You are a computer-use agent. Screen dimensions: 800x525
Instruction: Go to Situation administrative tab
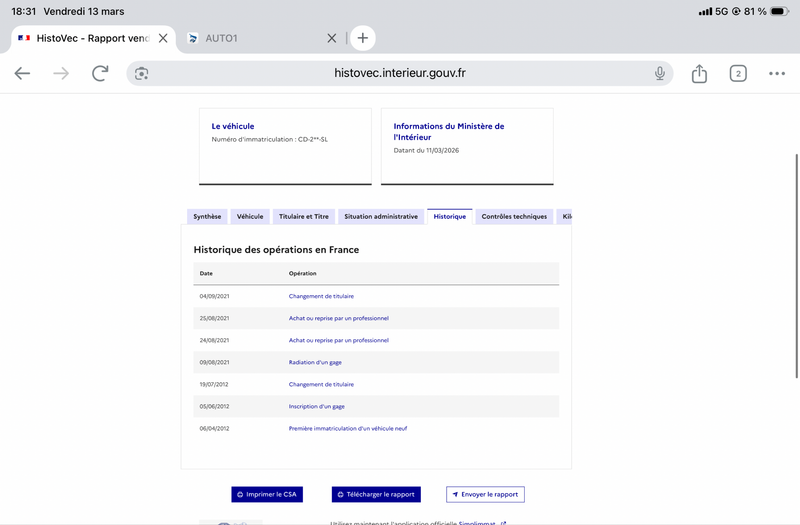381,216
